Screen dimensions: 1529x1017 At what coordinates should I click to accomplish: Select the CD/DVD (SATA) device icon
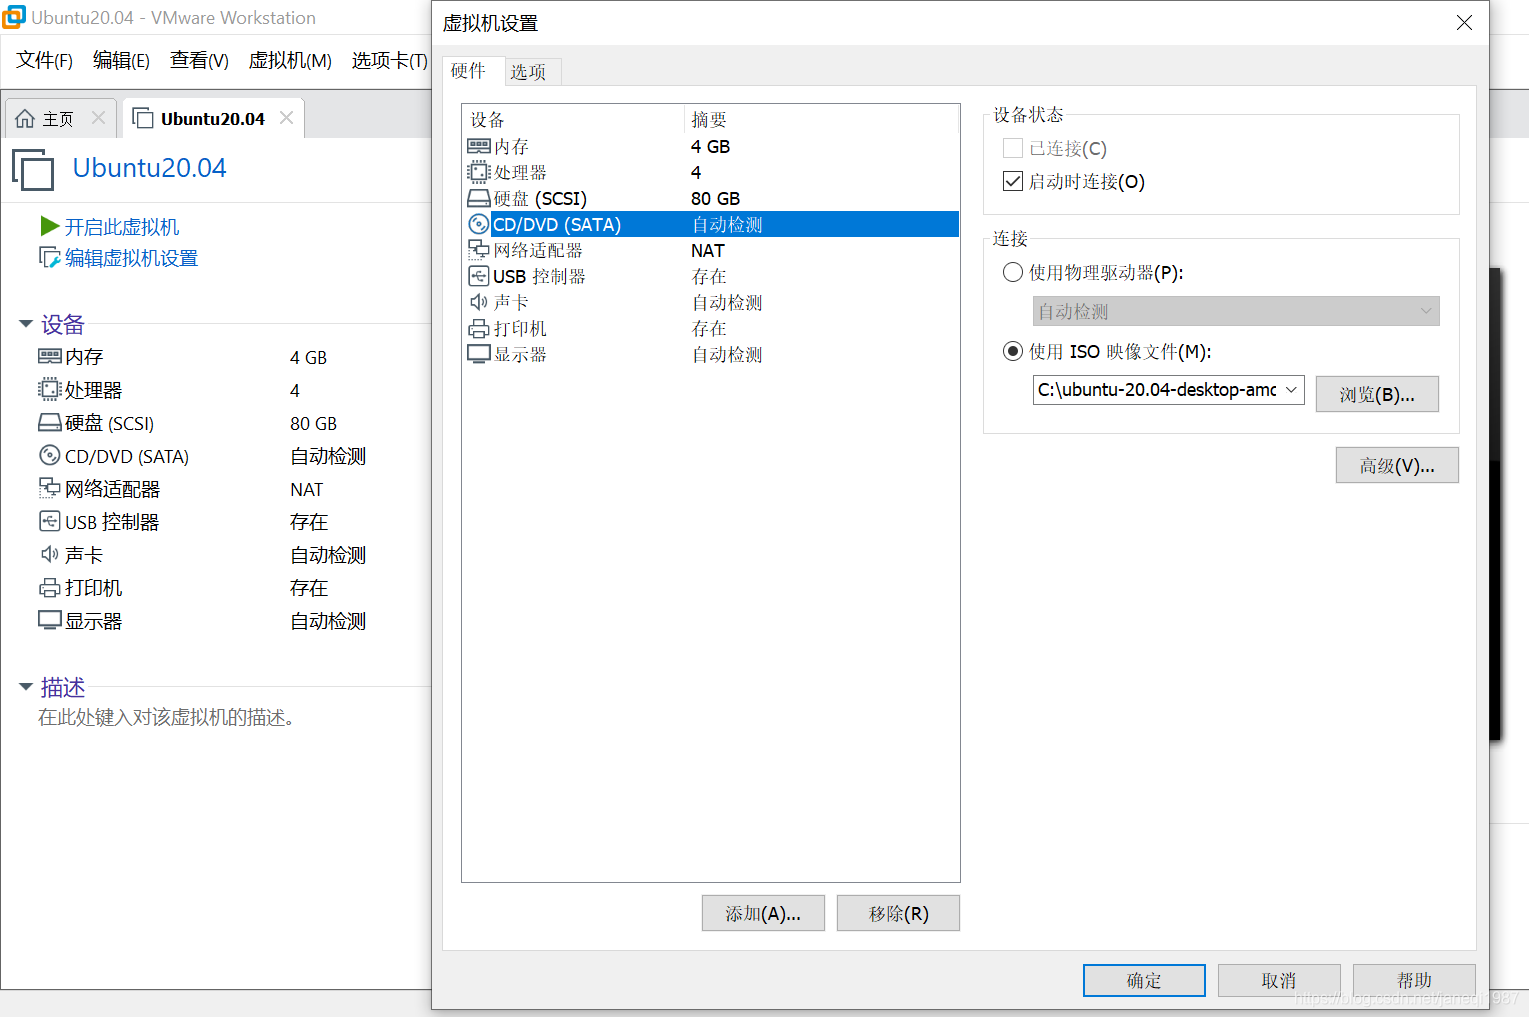click(x=478, y=224)
